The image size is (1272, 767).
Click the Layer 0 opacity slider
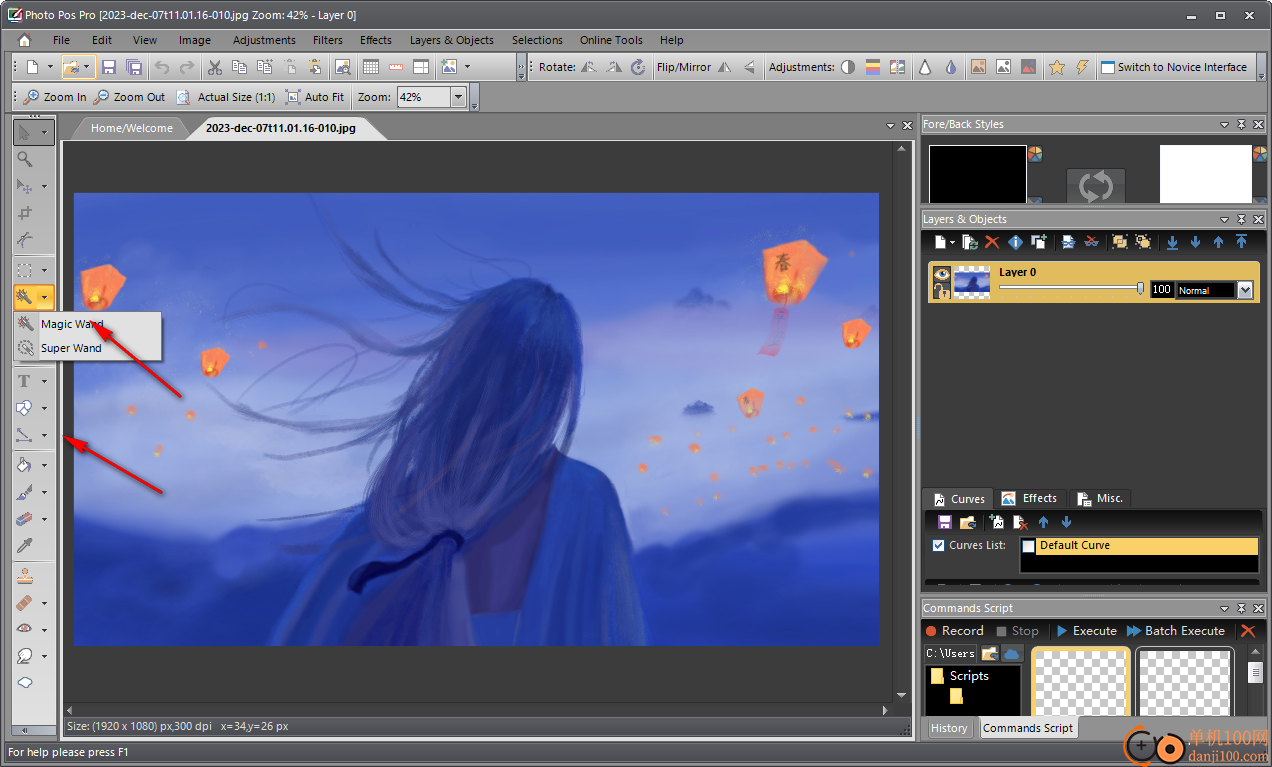pos(1072,289)
